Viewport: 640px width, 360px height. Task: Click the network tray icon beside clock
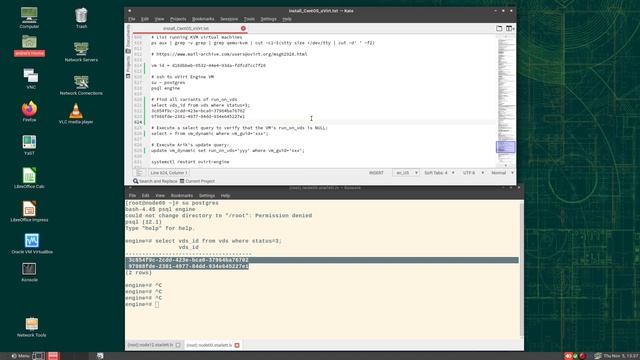point(598,356)
